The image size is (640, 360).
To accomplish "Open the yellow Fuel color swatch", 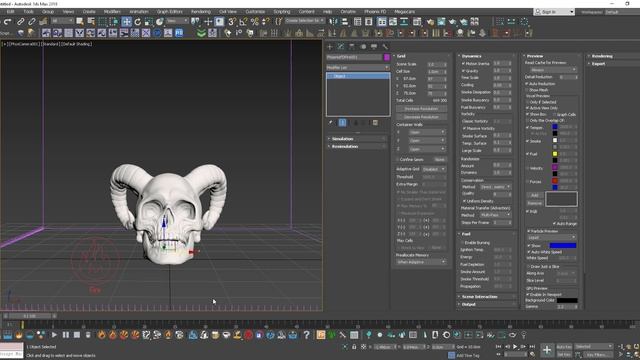I will click(555, 154).
